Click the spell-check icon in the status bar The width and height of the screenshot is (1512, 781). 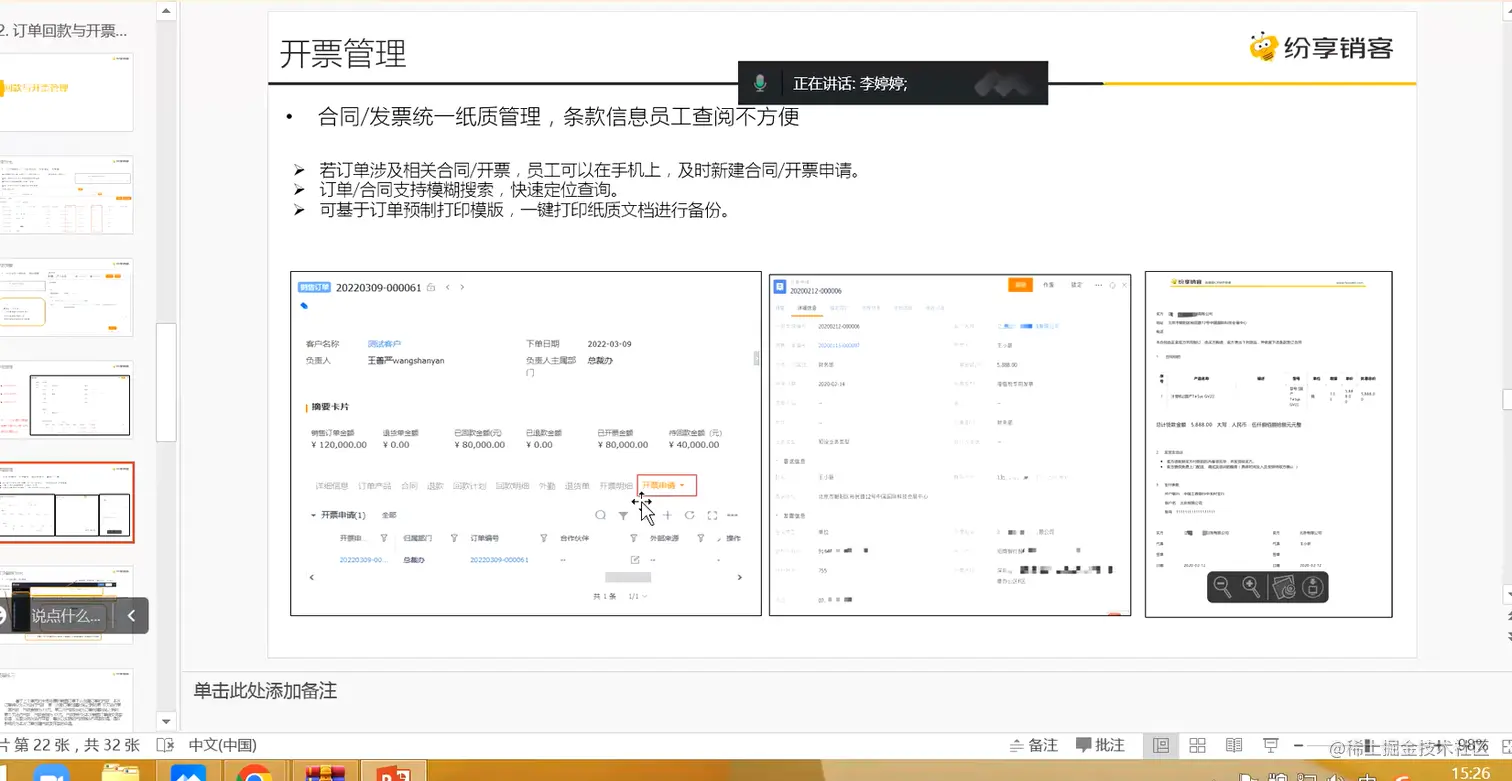[x=166, y=745]
